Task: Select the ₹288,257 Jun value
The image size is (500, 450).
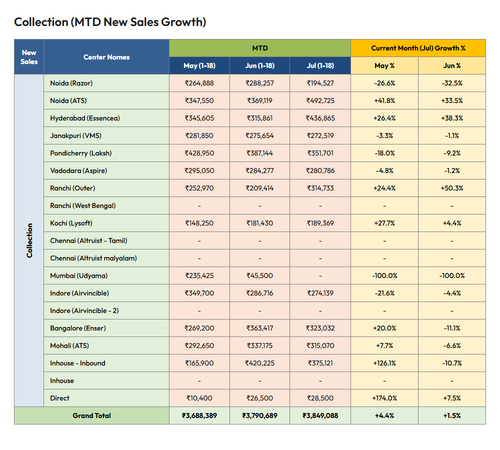Action: point(260,83)
